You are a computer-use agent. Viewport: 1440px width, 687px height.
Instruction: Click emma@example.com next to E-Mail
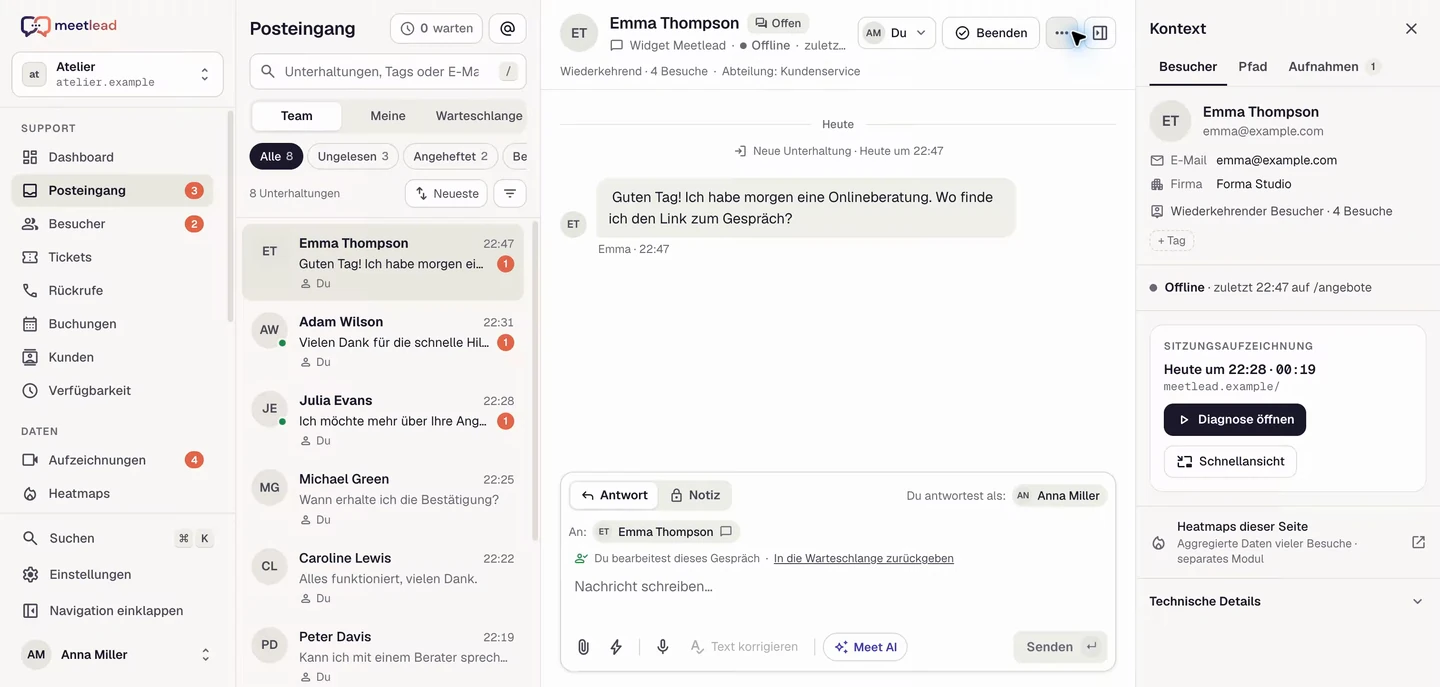pyautogui.click(x=1276, y=160)
